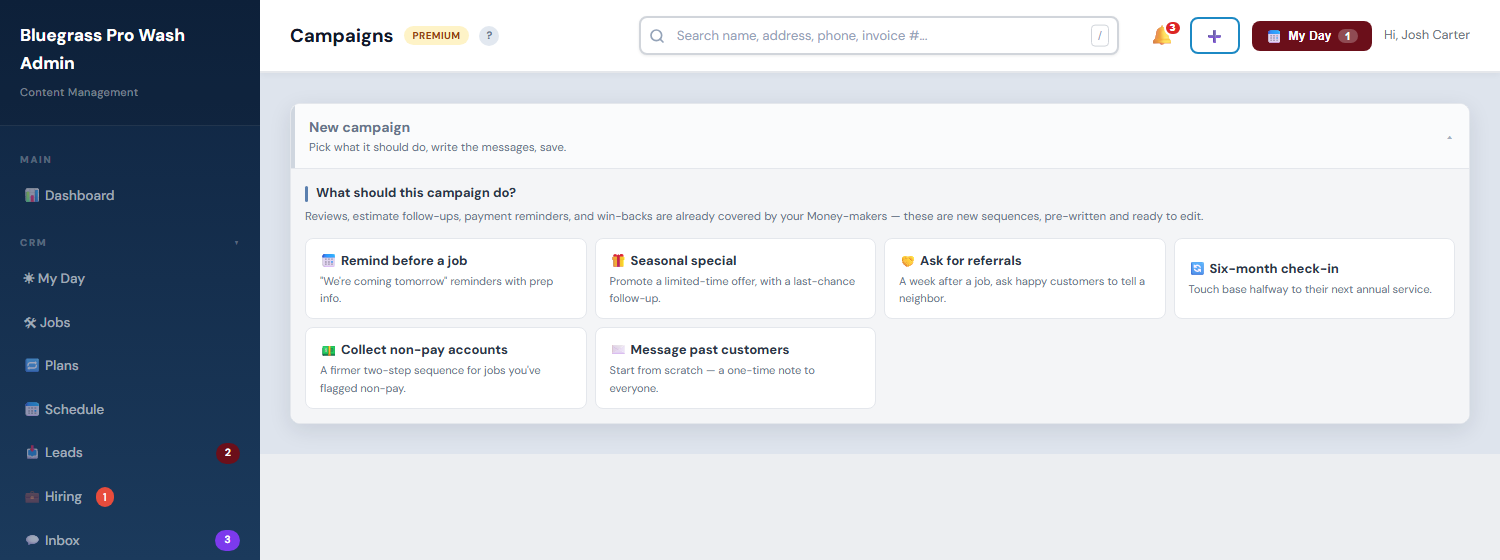Click the Dashboard chart icon

32,195
